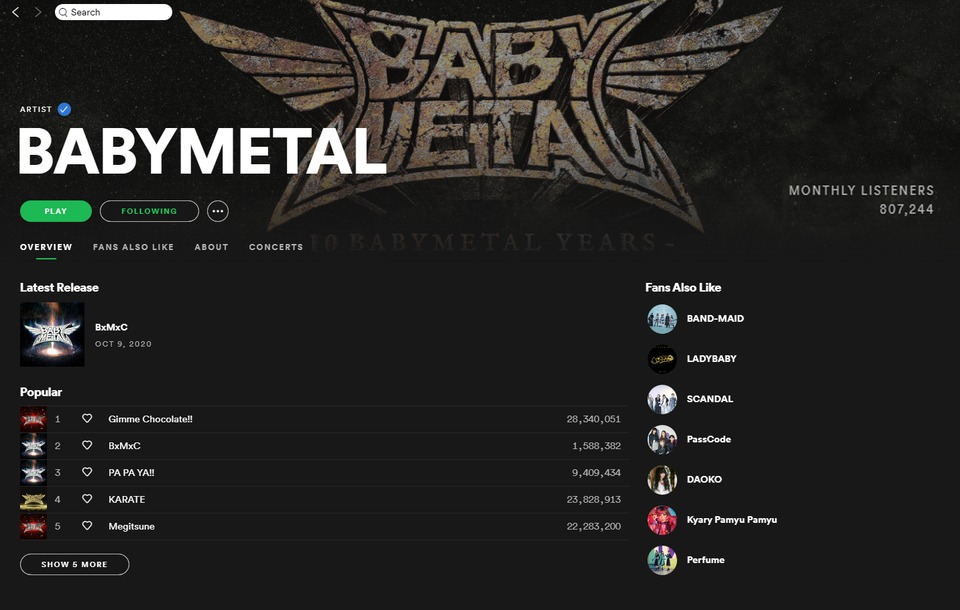Open BAND-MAID artist avatar
960x610 pixels.
click(x=662, y=319)
